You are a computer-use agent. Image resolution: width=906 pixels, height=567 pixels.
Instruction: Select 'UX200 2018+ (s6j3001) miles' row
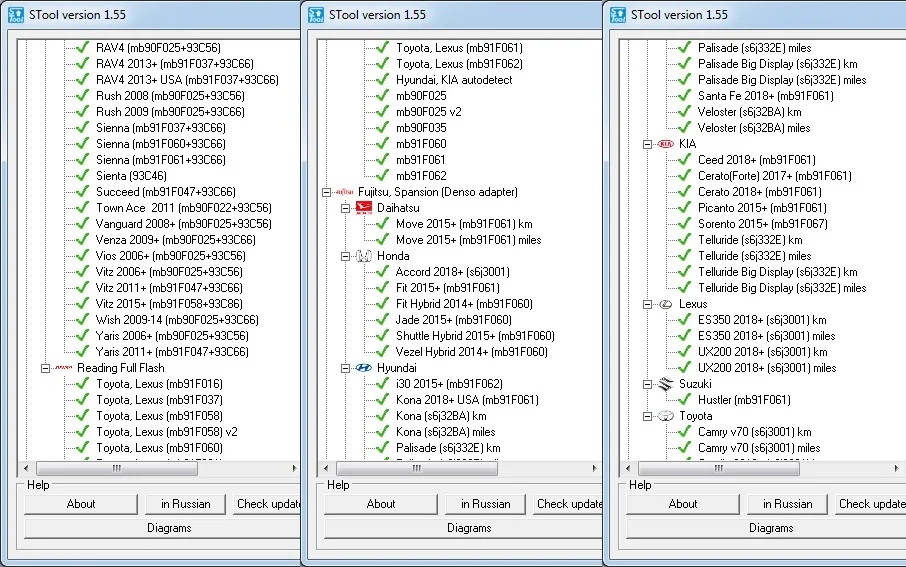tap(767, 368)
